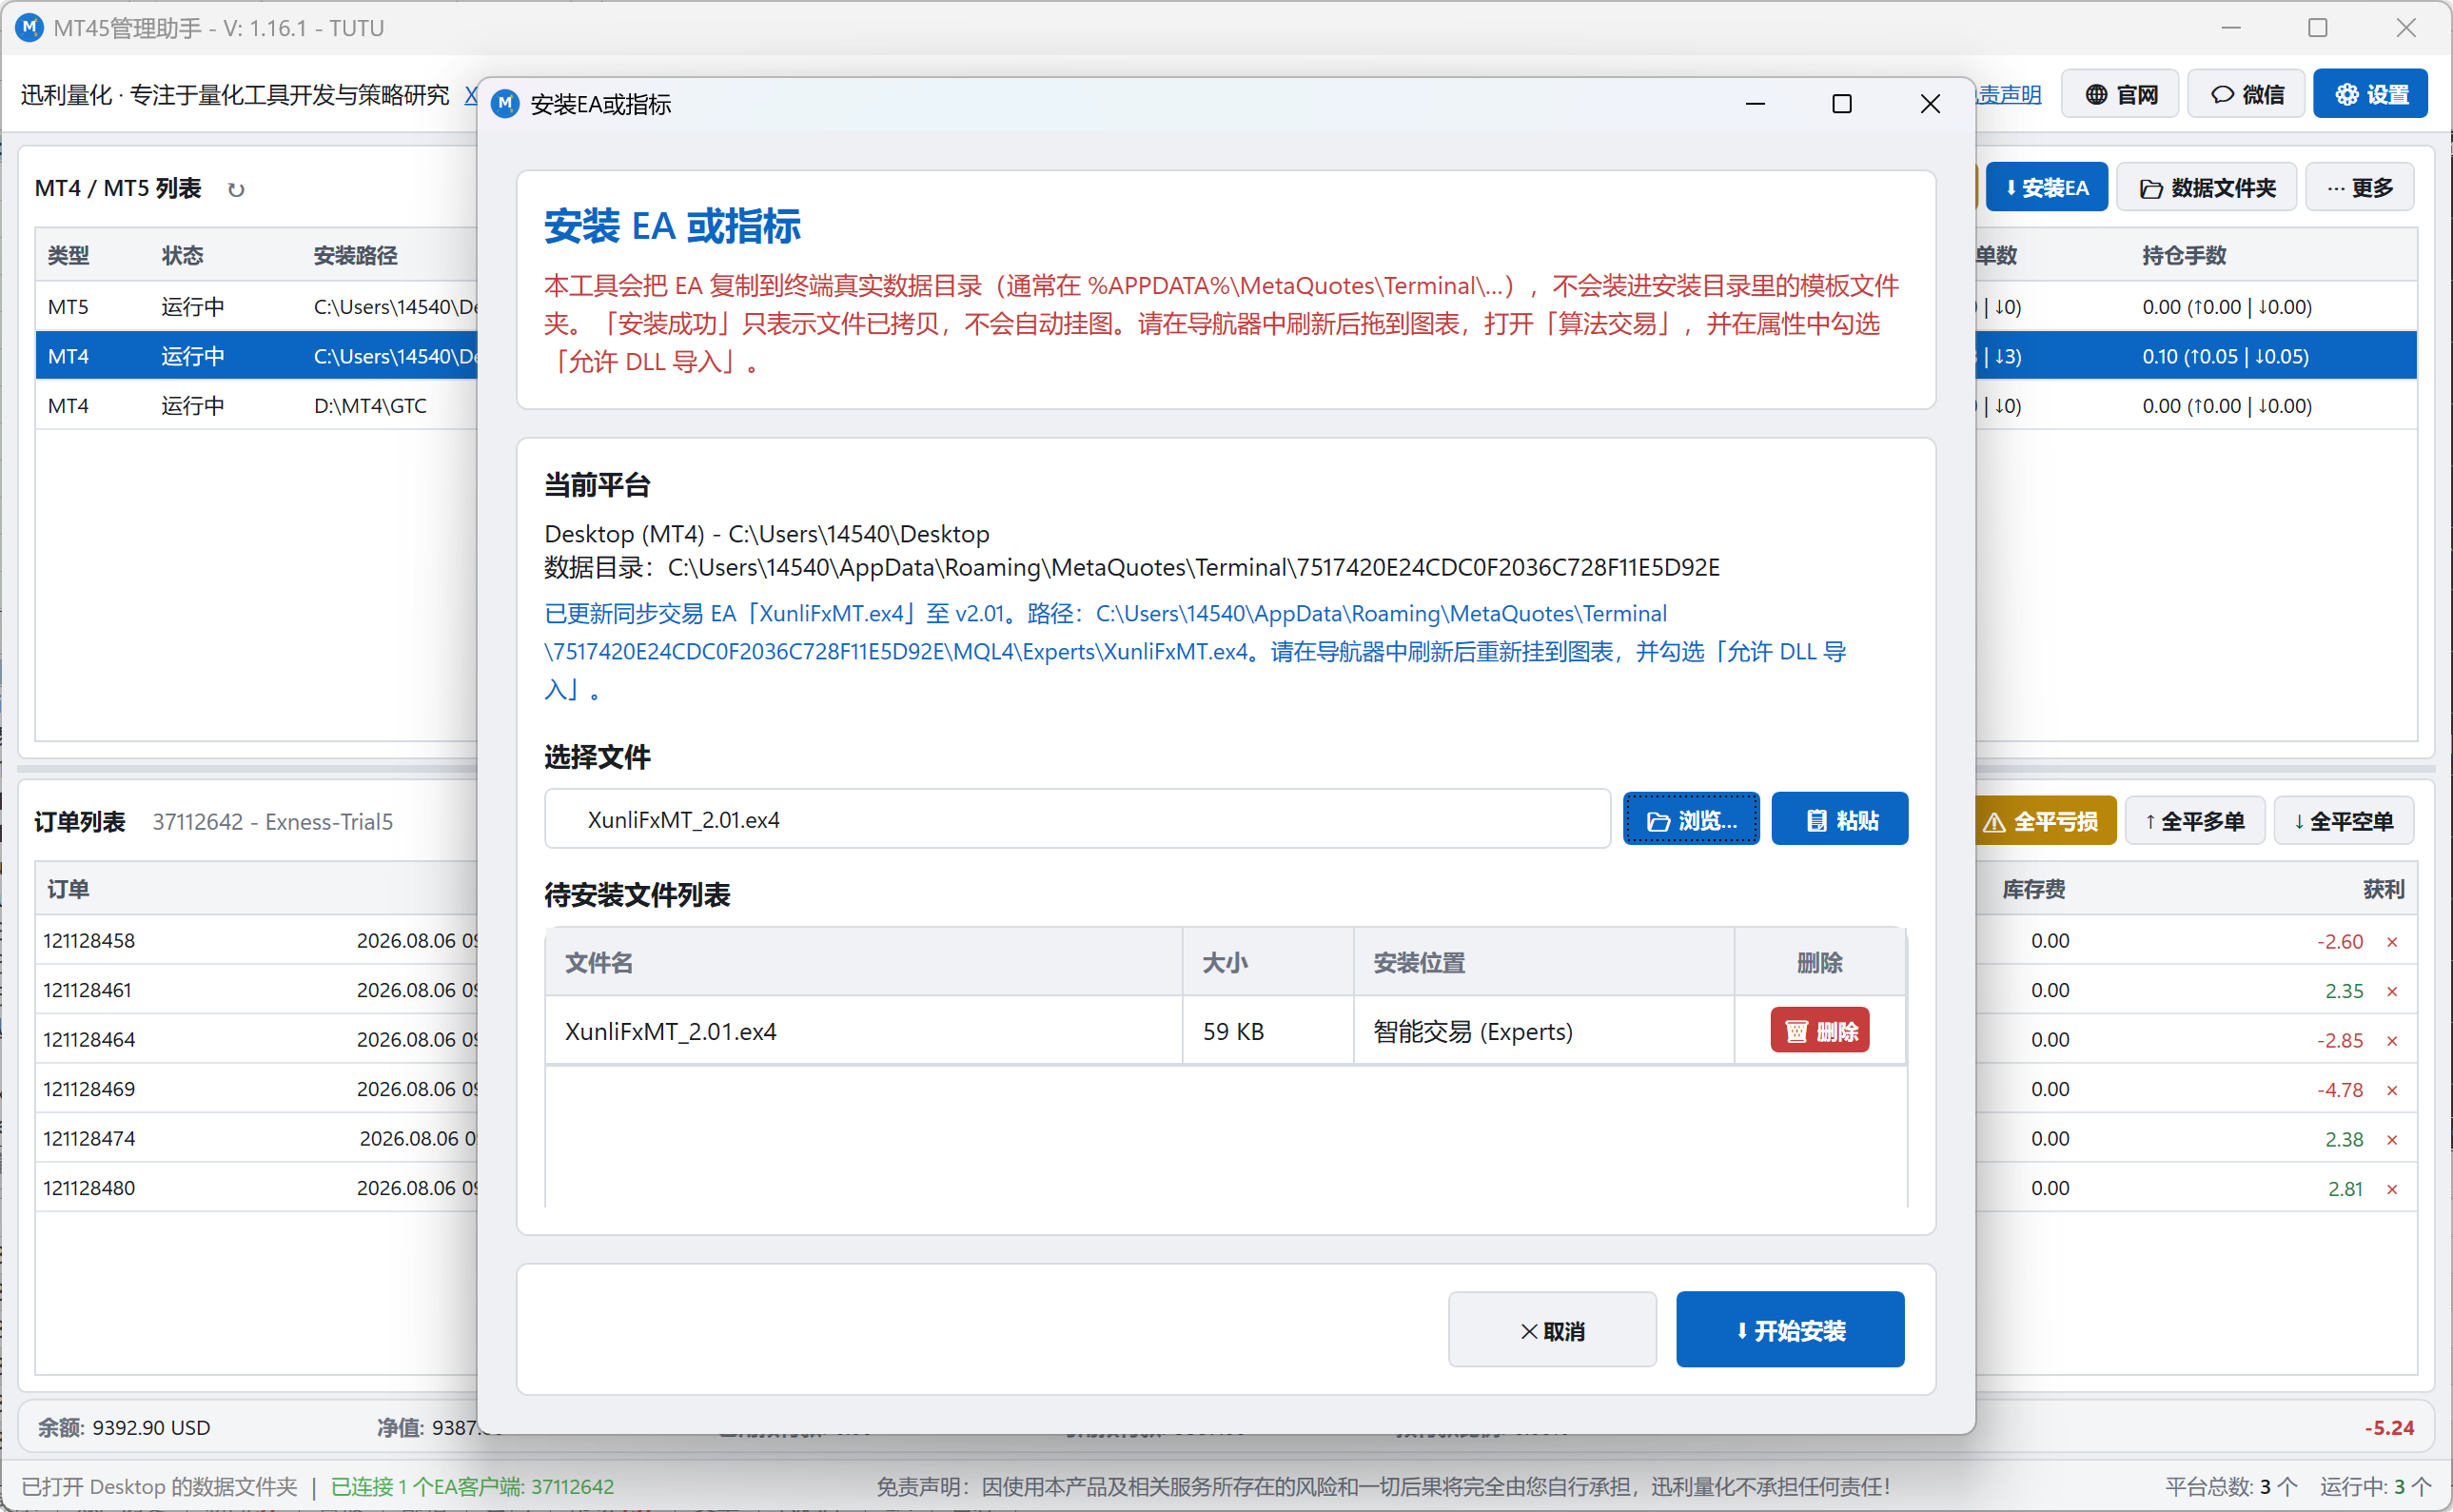Refresh the MT4 / MT5 list

click(x=236, y=190)
